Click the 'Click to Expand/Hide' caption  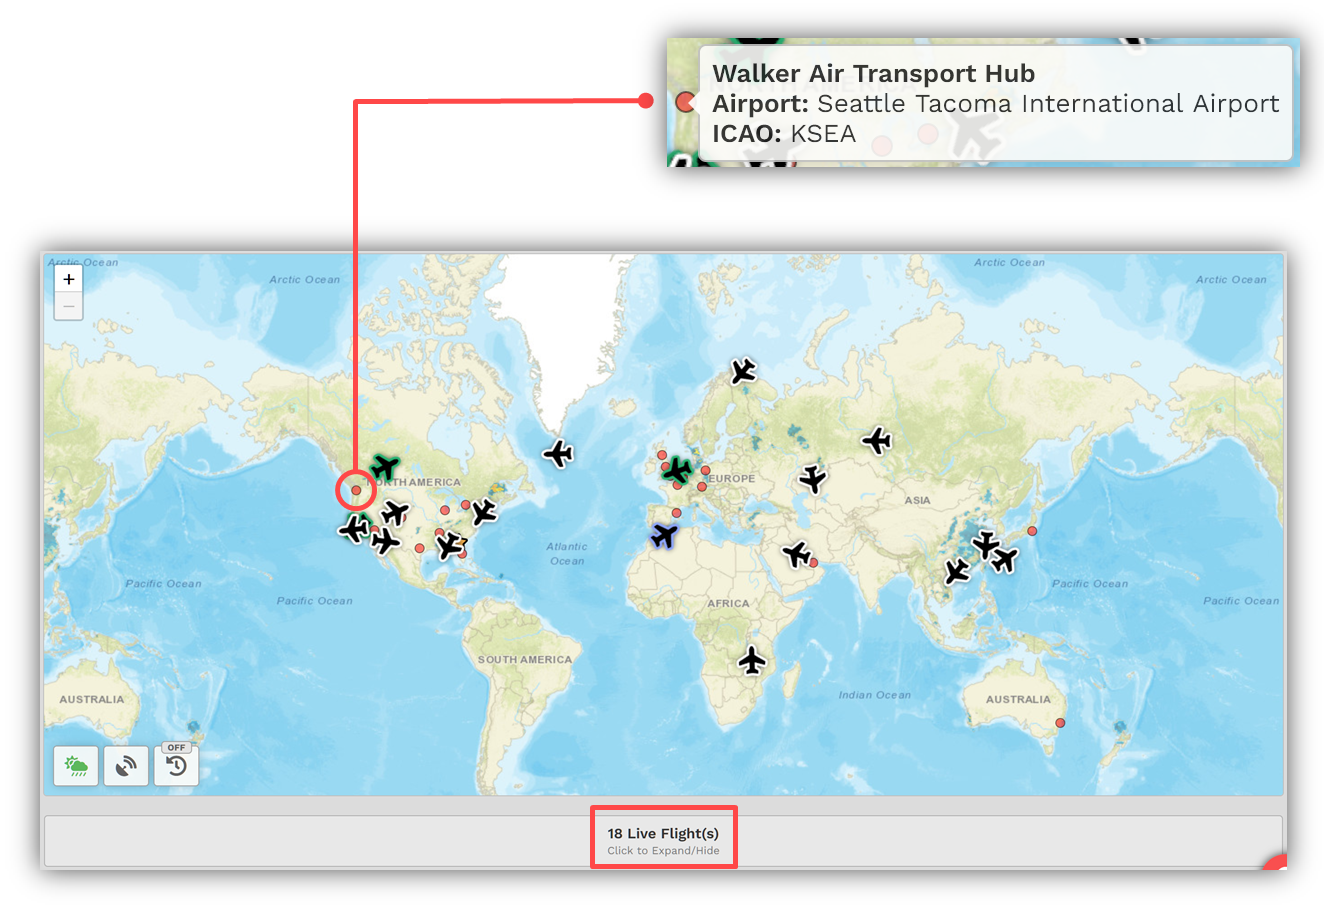point(663,851)
